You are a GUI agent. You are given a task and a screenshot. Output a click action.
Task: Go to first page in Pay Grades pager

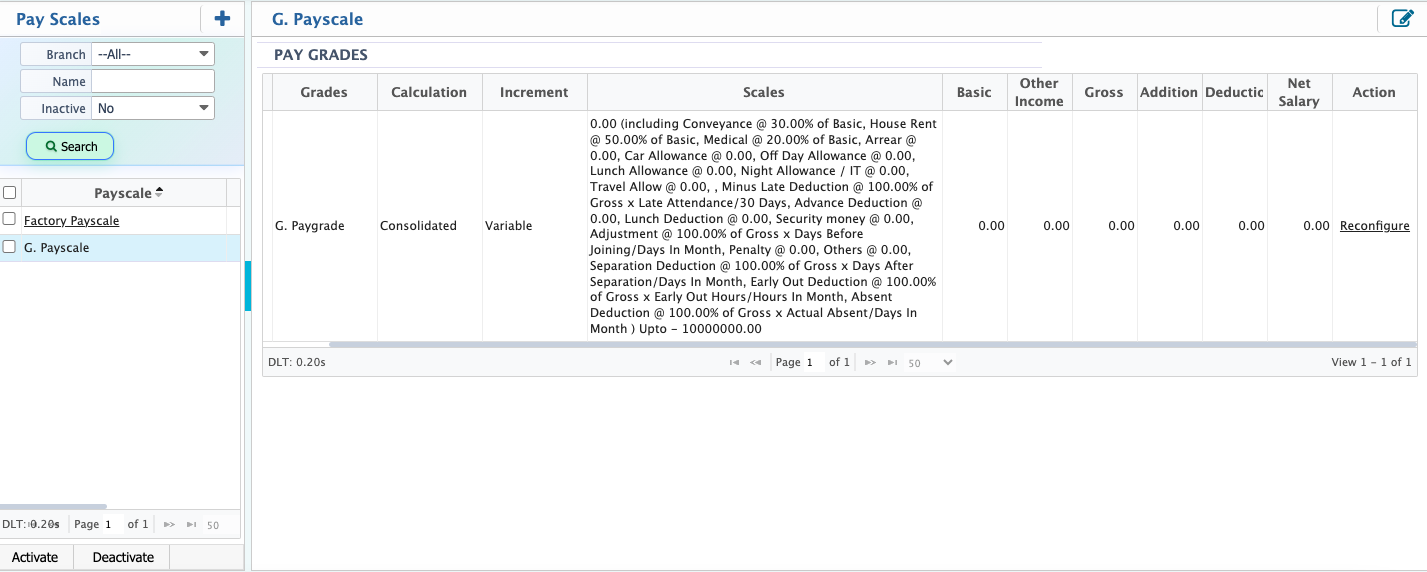(734, 362)
